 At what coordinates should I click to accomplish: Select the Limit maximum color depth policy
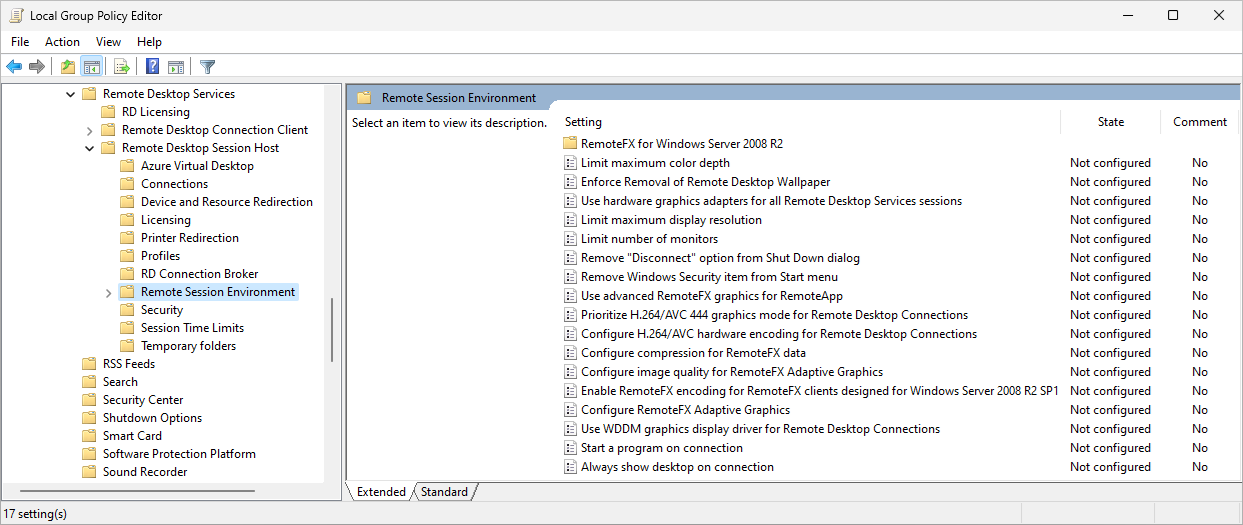655,163
